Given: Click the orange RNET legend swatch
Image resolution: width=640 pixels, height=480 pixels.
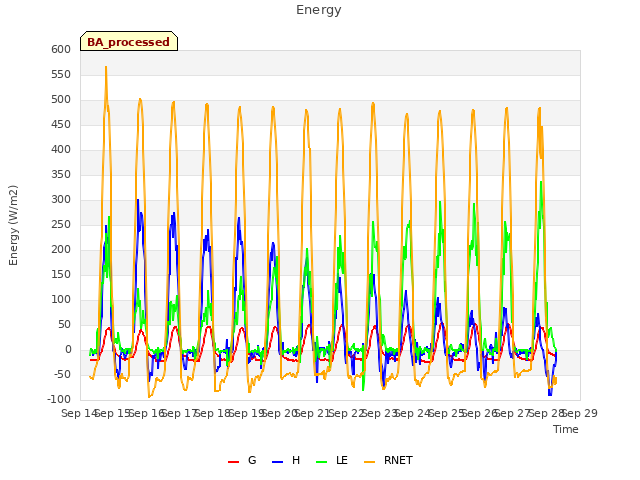Looking at the screenshot, I should tap(369, 462).
